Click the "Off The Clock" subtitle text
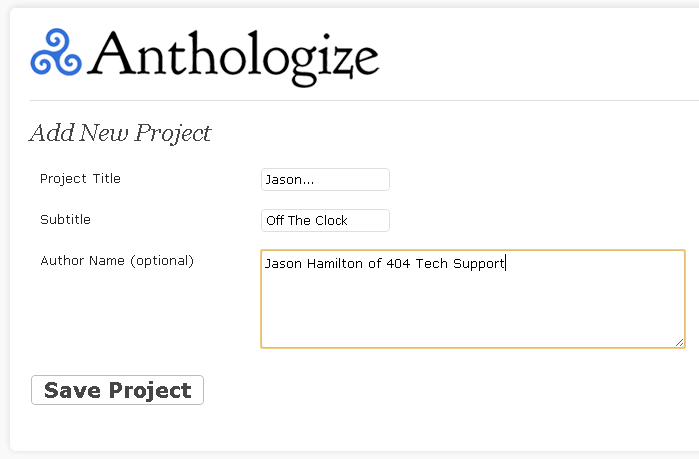699x459 pixels. click(x=307, y=220)
